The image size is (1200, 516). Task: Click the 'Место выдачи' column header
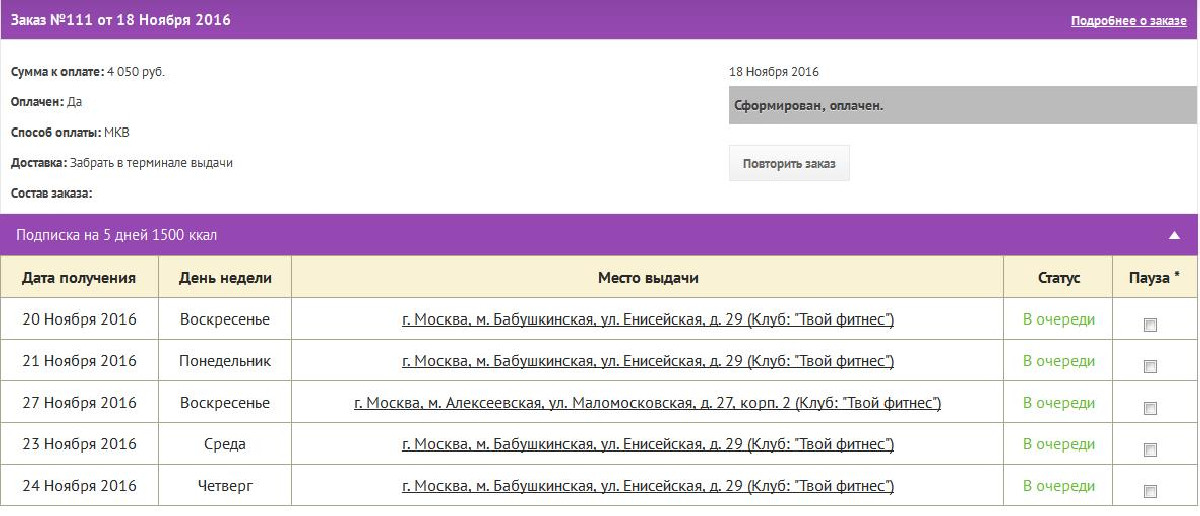click(648, 278)
